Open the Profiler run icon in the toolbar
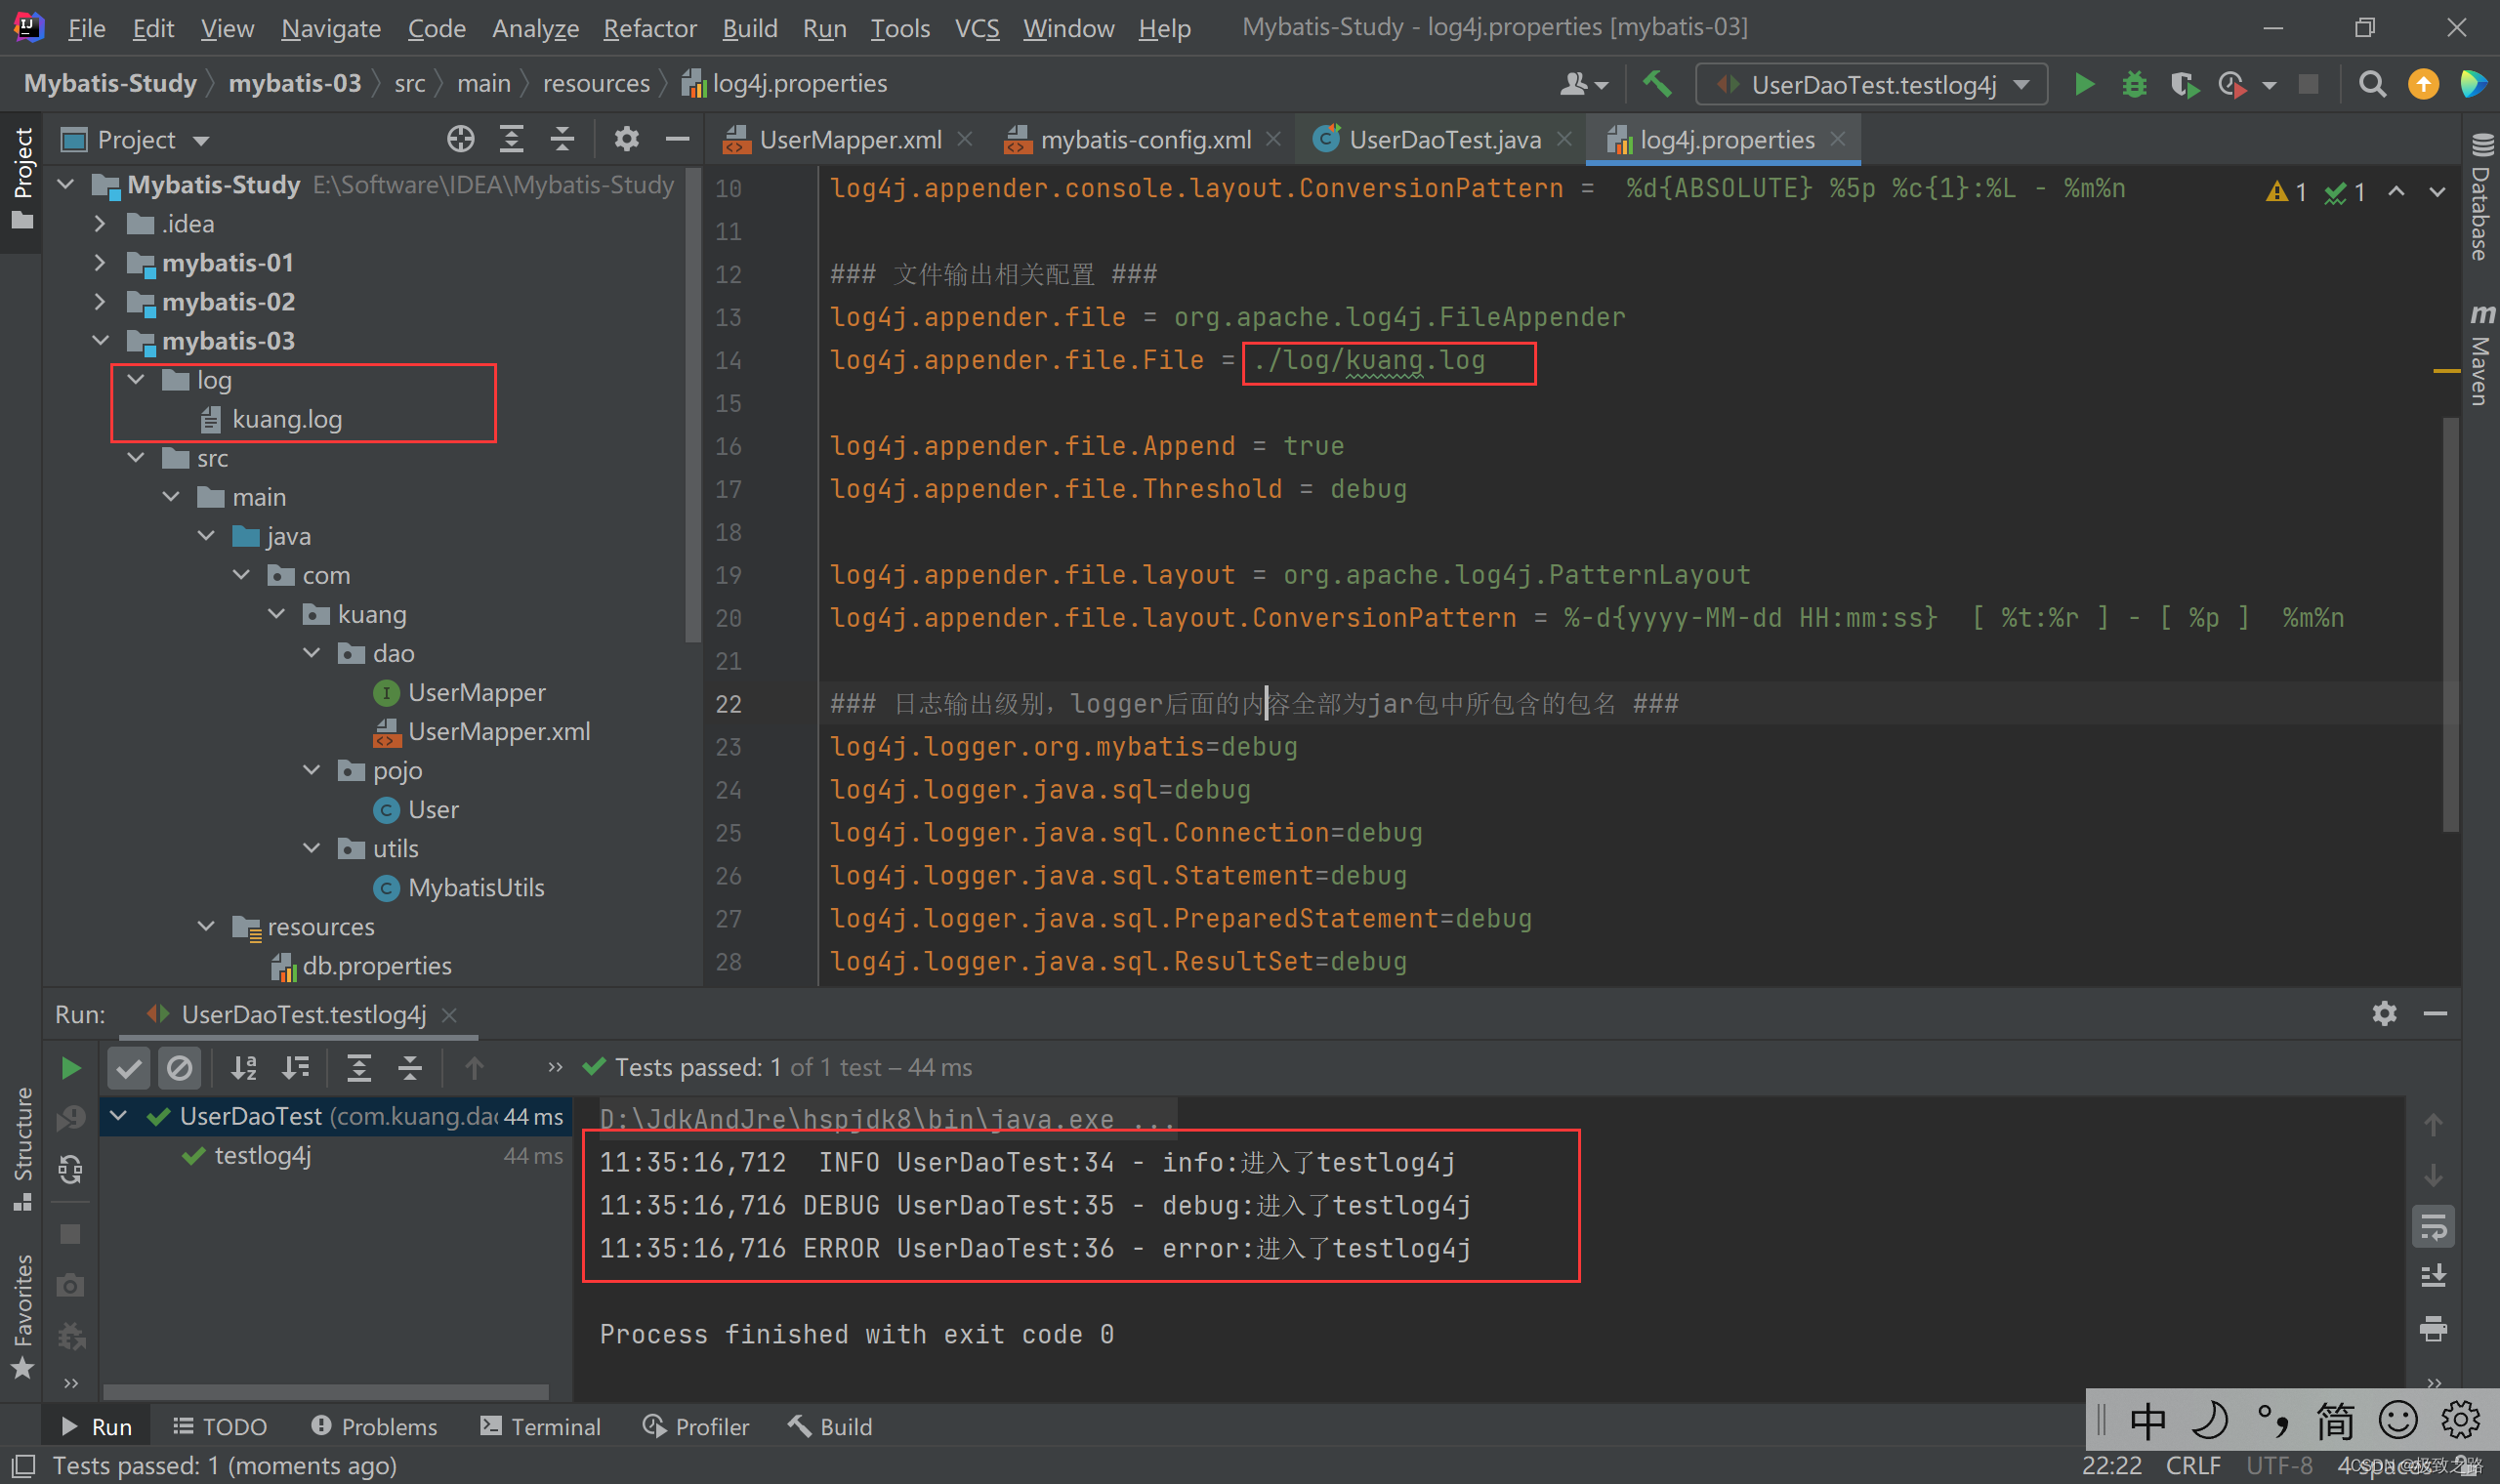The width and height of the screenshot is (2500, 1484). coord(2232,84)
